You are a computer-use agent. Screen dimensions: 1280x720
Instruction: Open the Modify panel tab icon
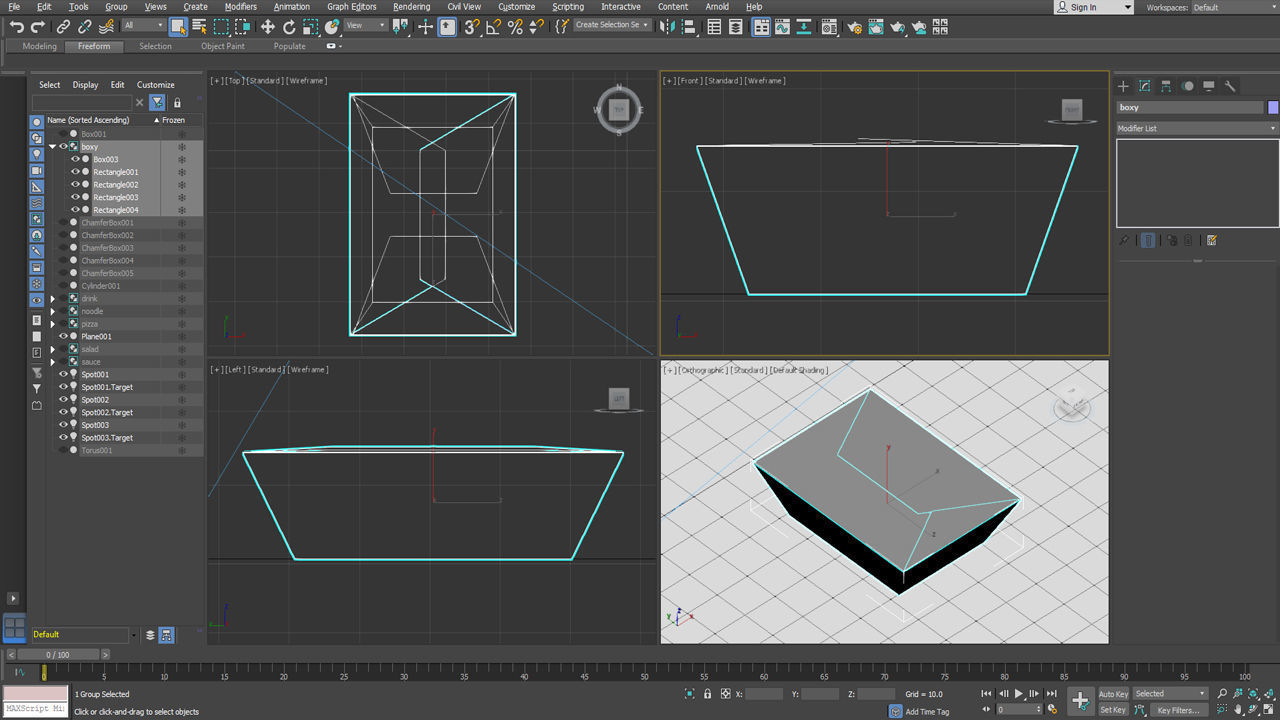click(x=1144, y=87)
